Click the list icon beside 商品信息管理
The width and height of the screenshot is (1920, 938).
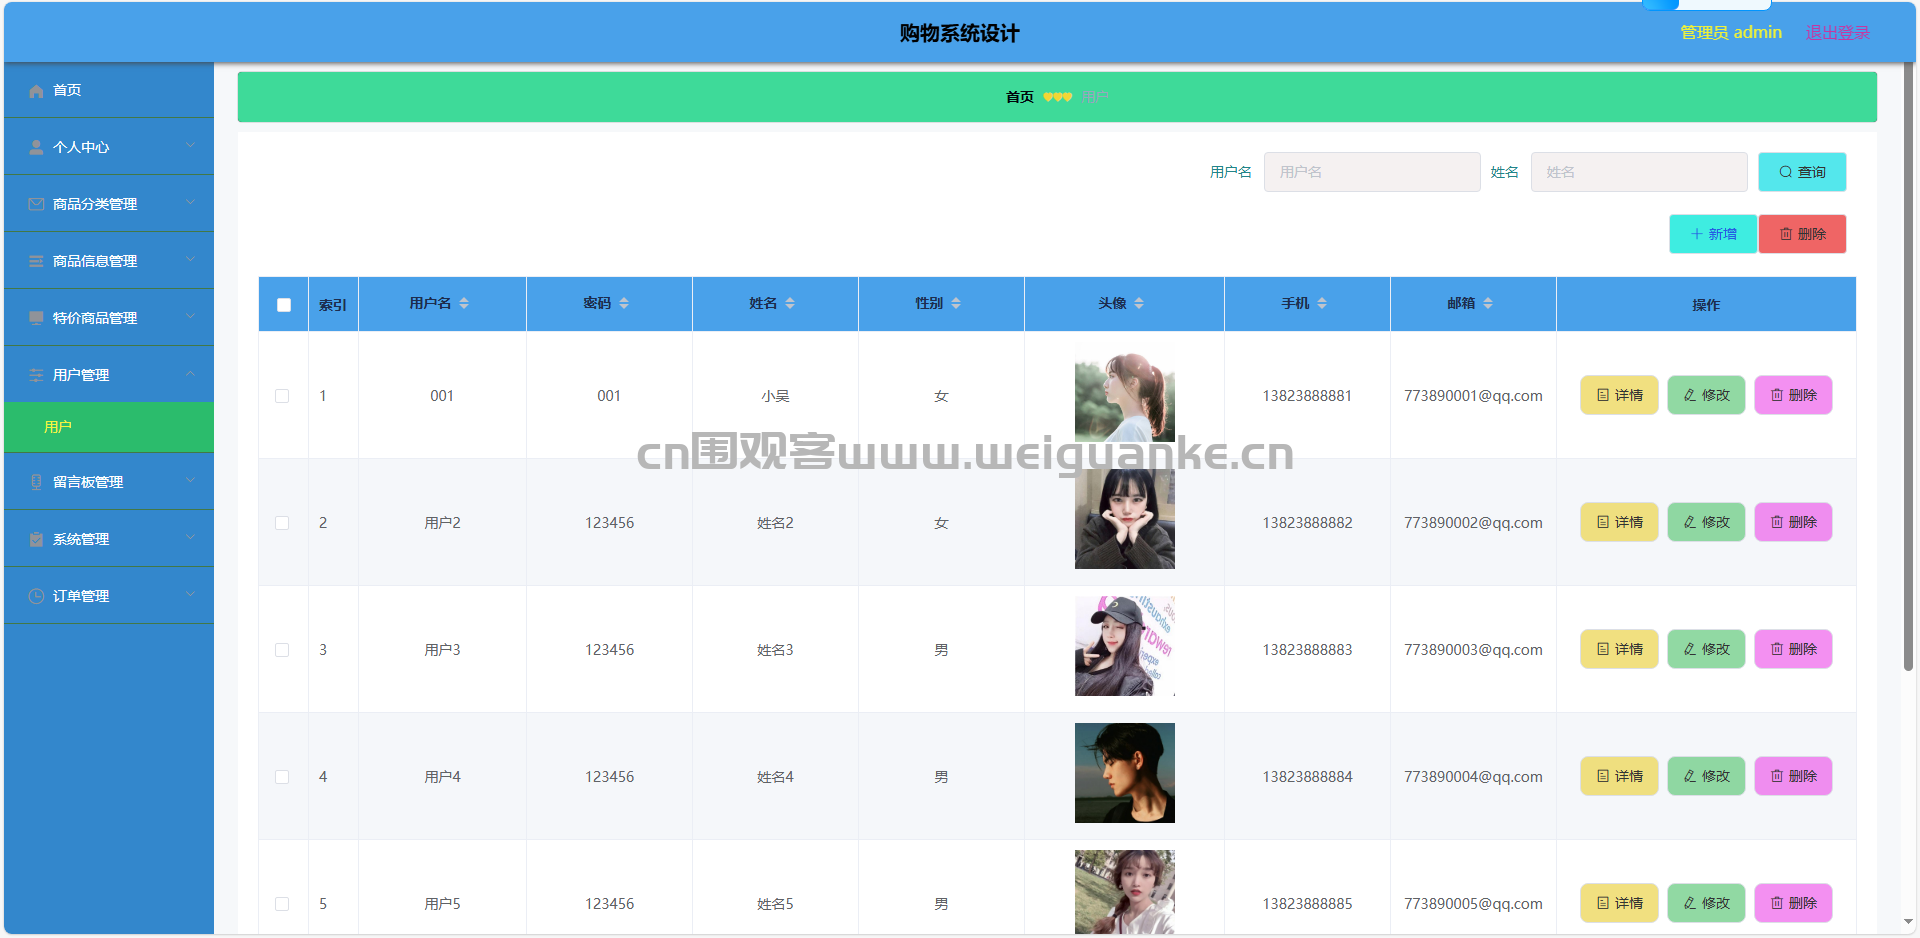(x=36, y=262)
